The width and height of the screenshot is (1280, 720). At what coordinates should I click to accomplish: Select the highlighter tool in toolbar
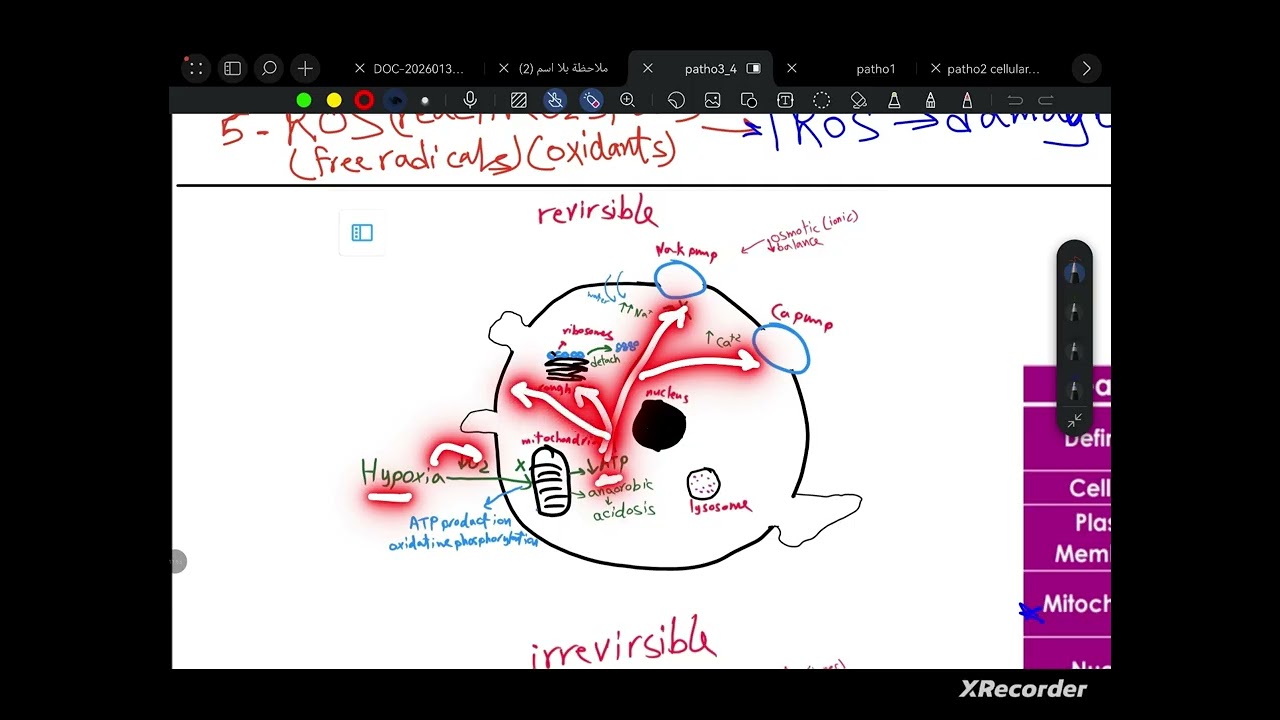[x=930, y=100]
